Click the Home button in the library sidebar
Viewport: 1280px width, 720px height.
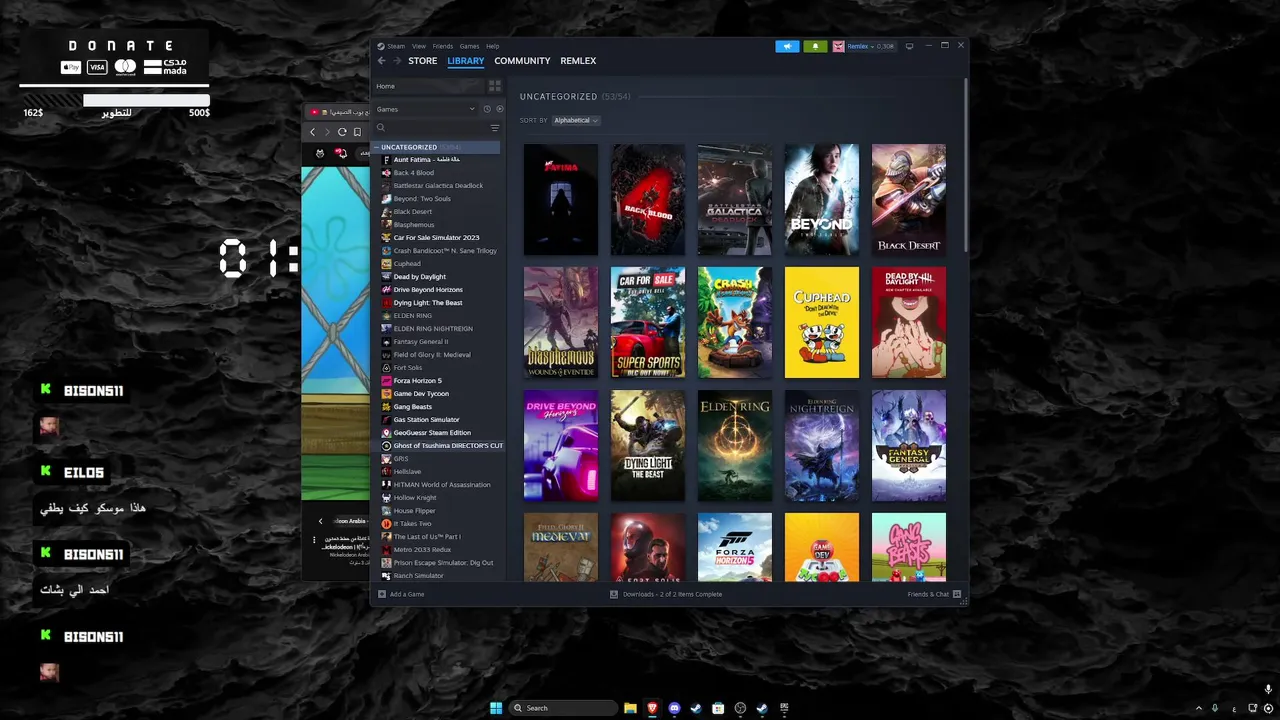click(429, 86)
